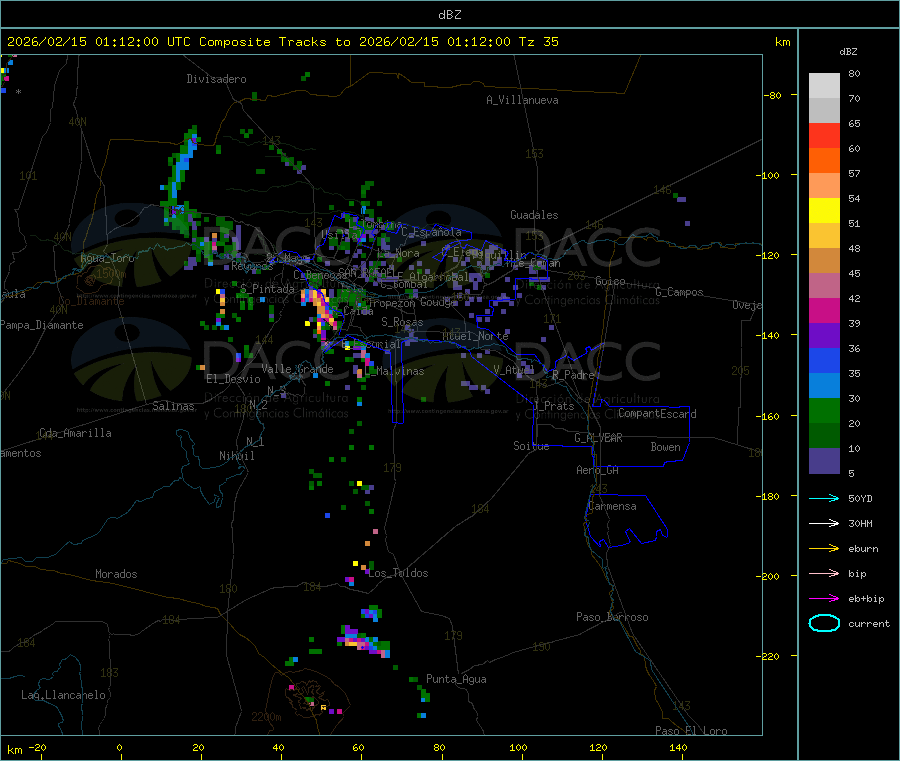900x761 pixels.
Task: Click the 'Guadales' map label
Action: (534, 215)
